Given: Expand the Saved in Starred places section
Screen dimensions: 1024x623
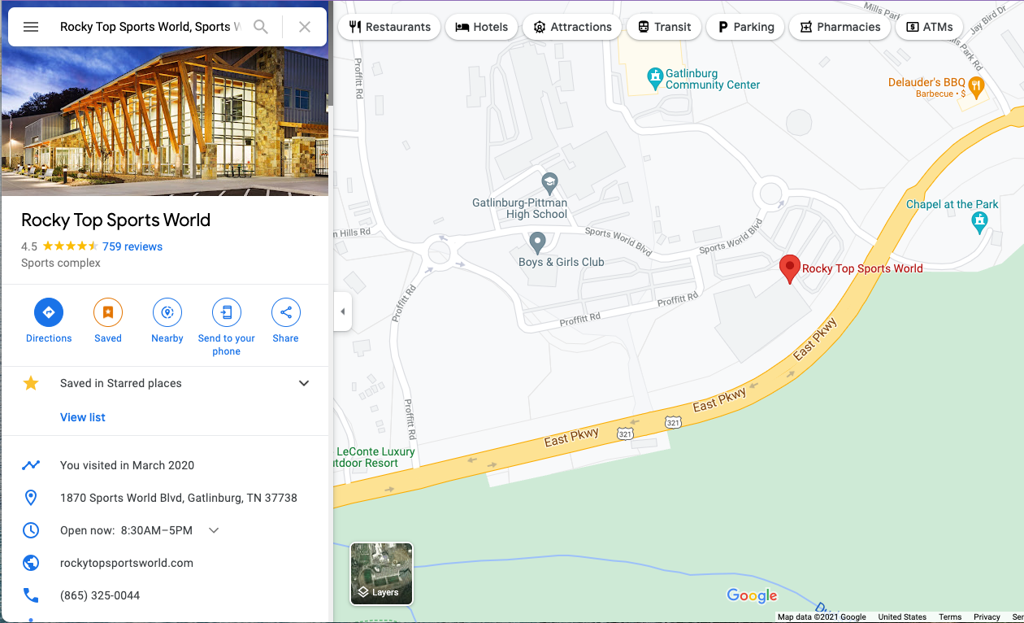Looking at the screenshot, I should (304, 383).
